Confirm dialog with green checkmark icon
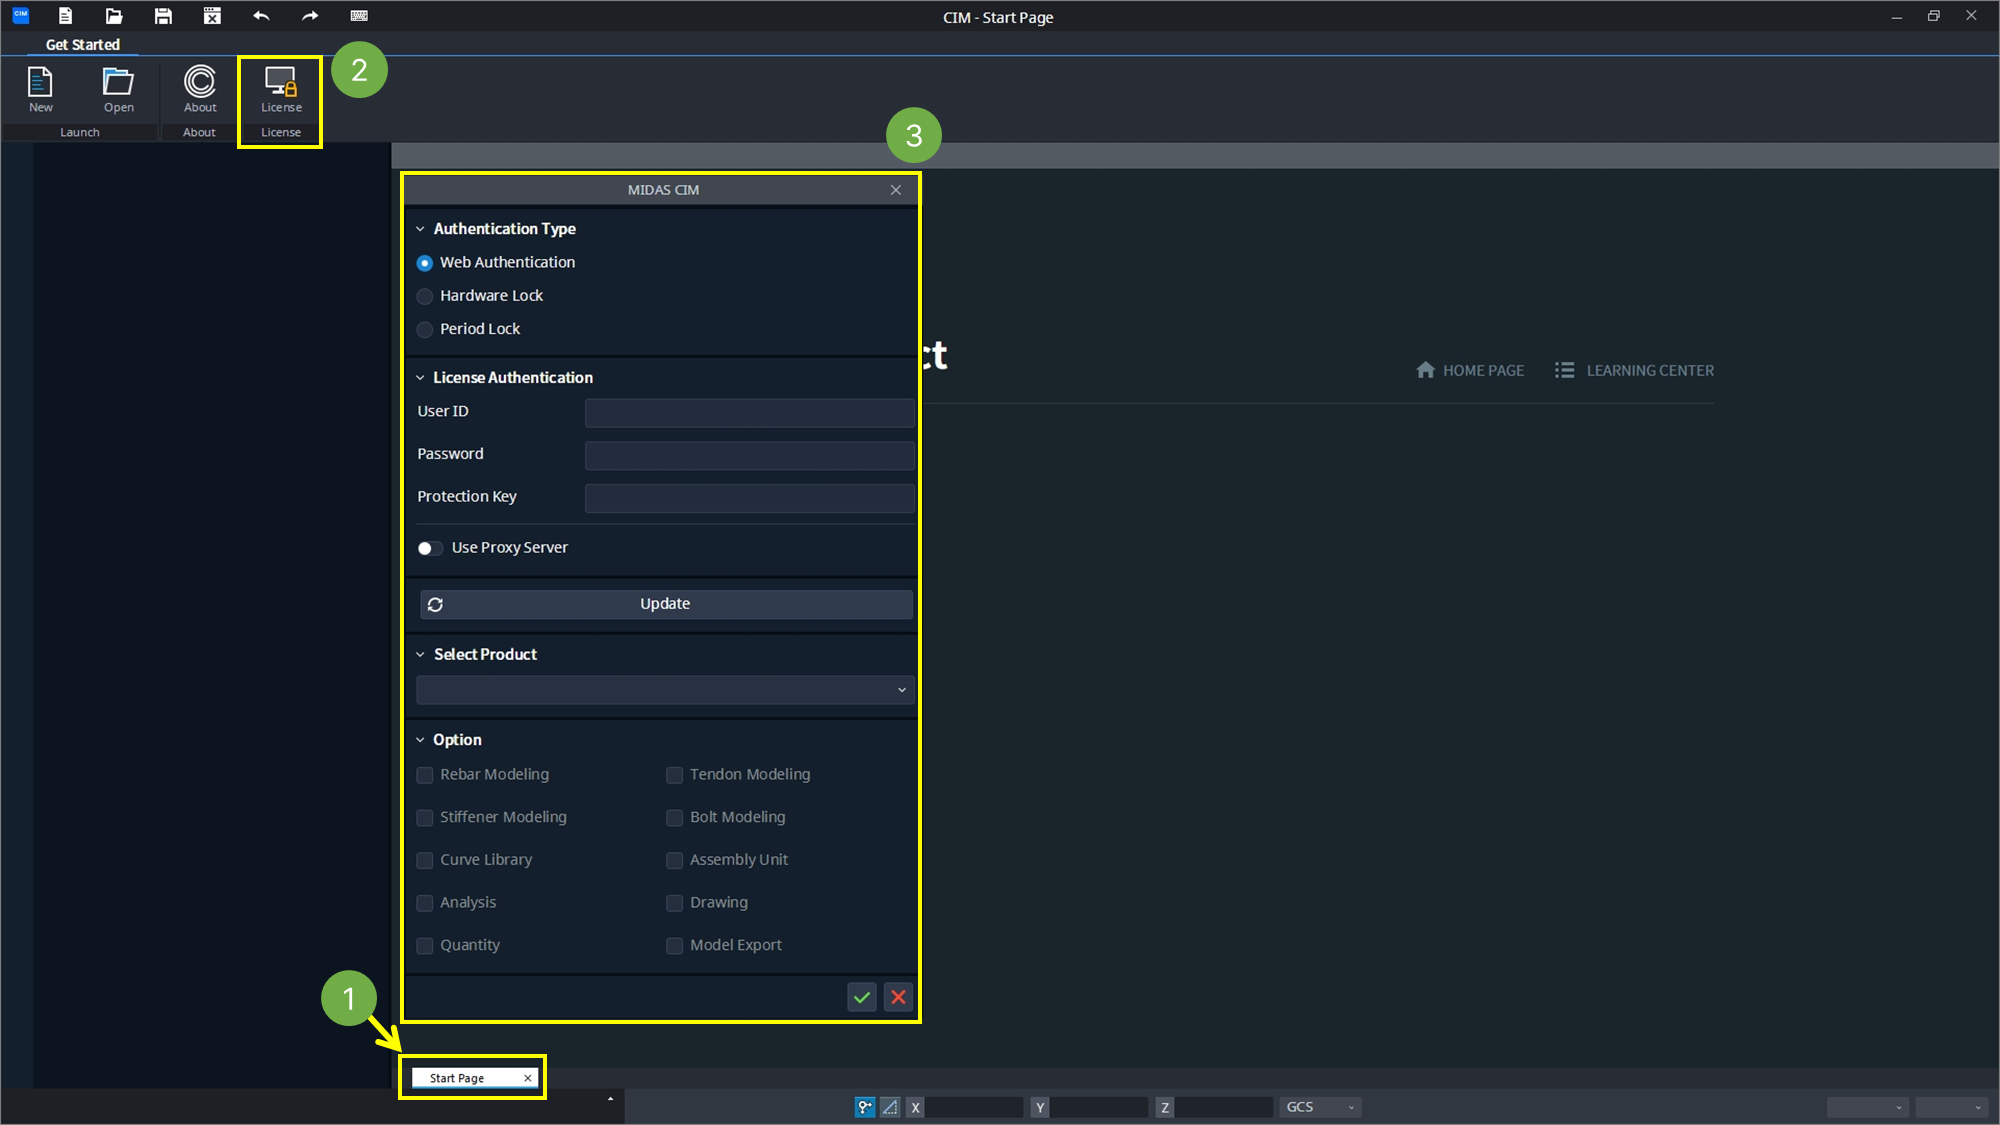The image size is (2000, 1125). click(x=861, y=997)
